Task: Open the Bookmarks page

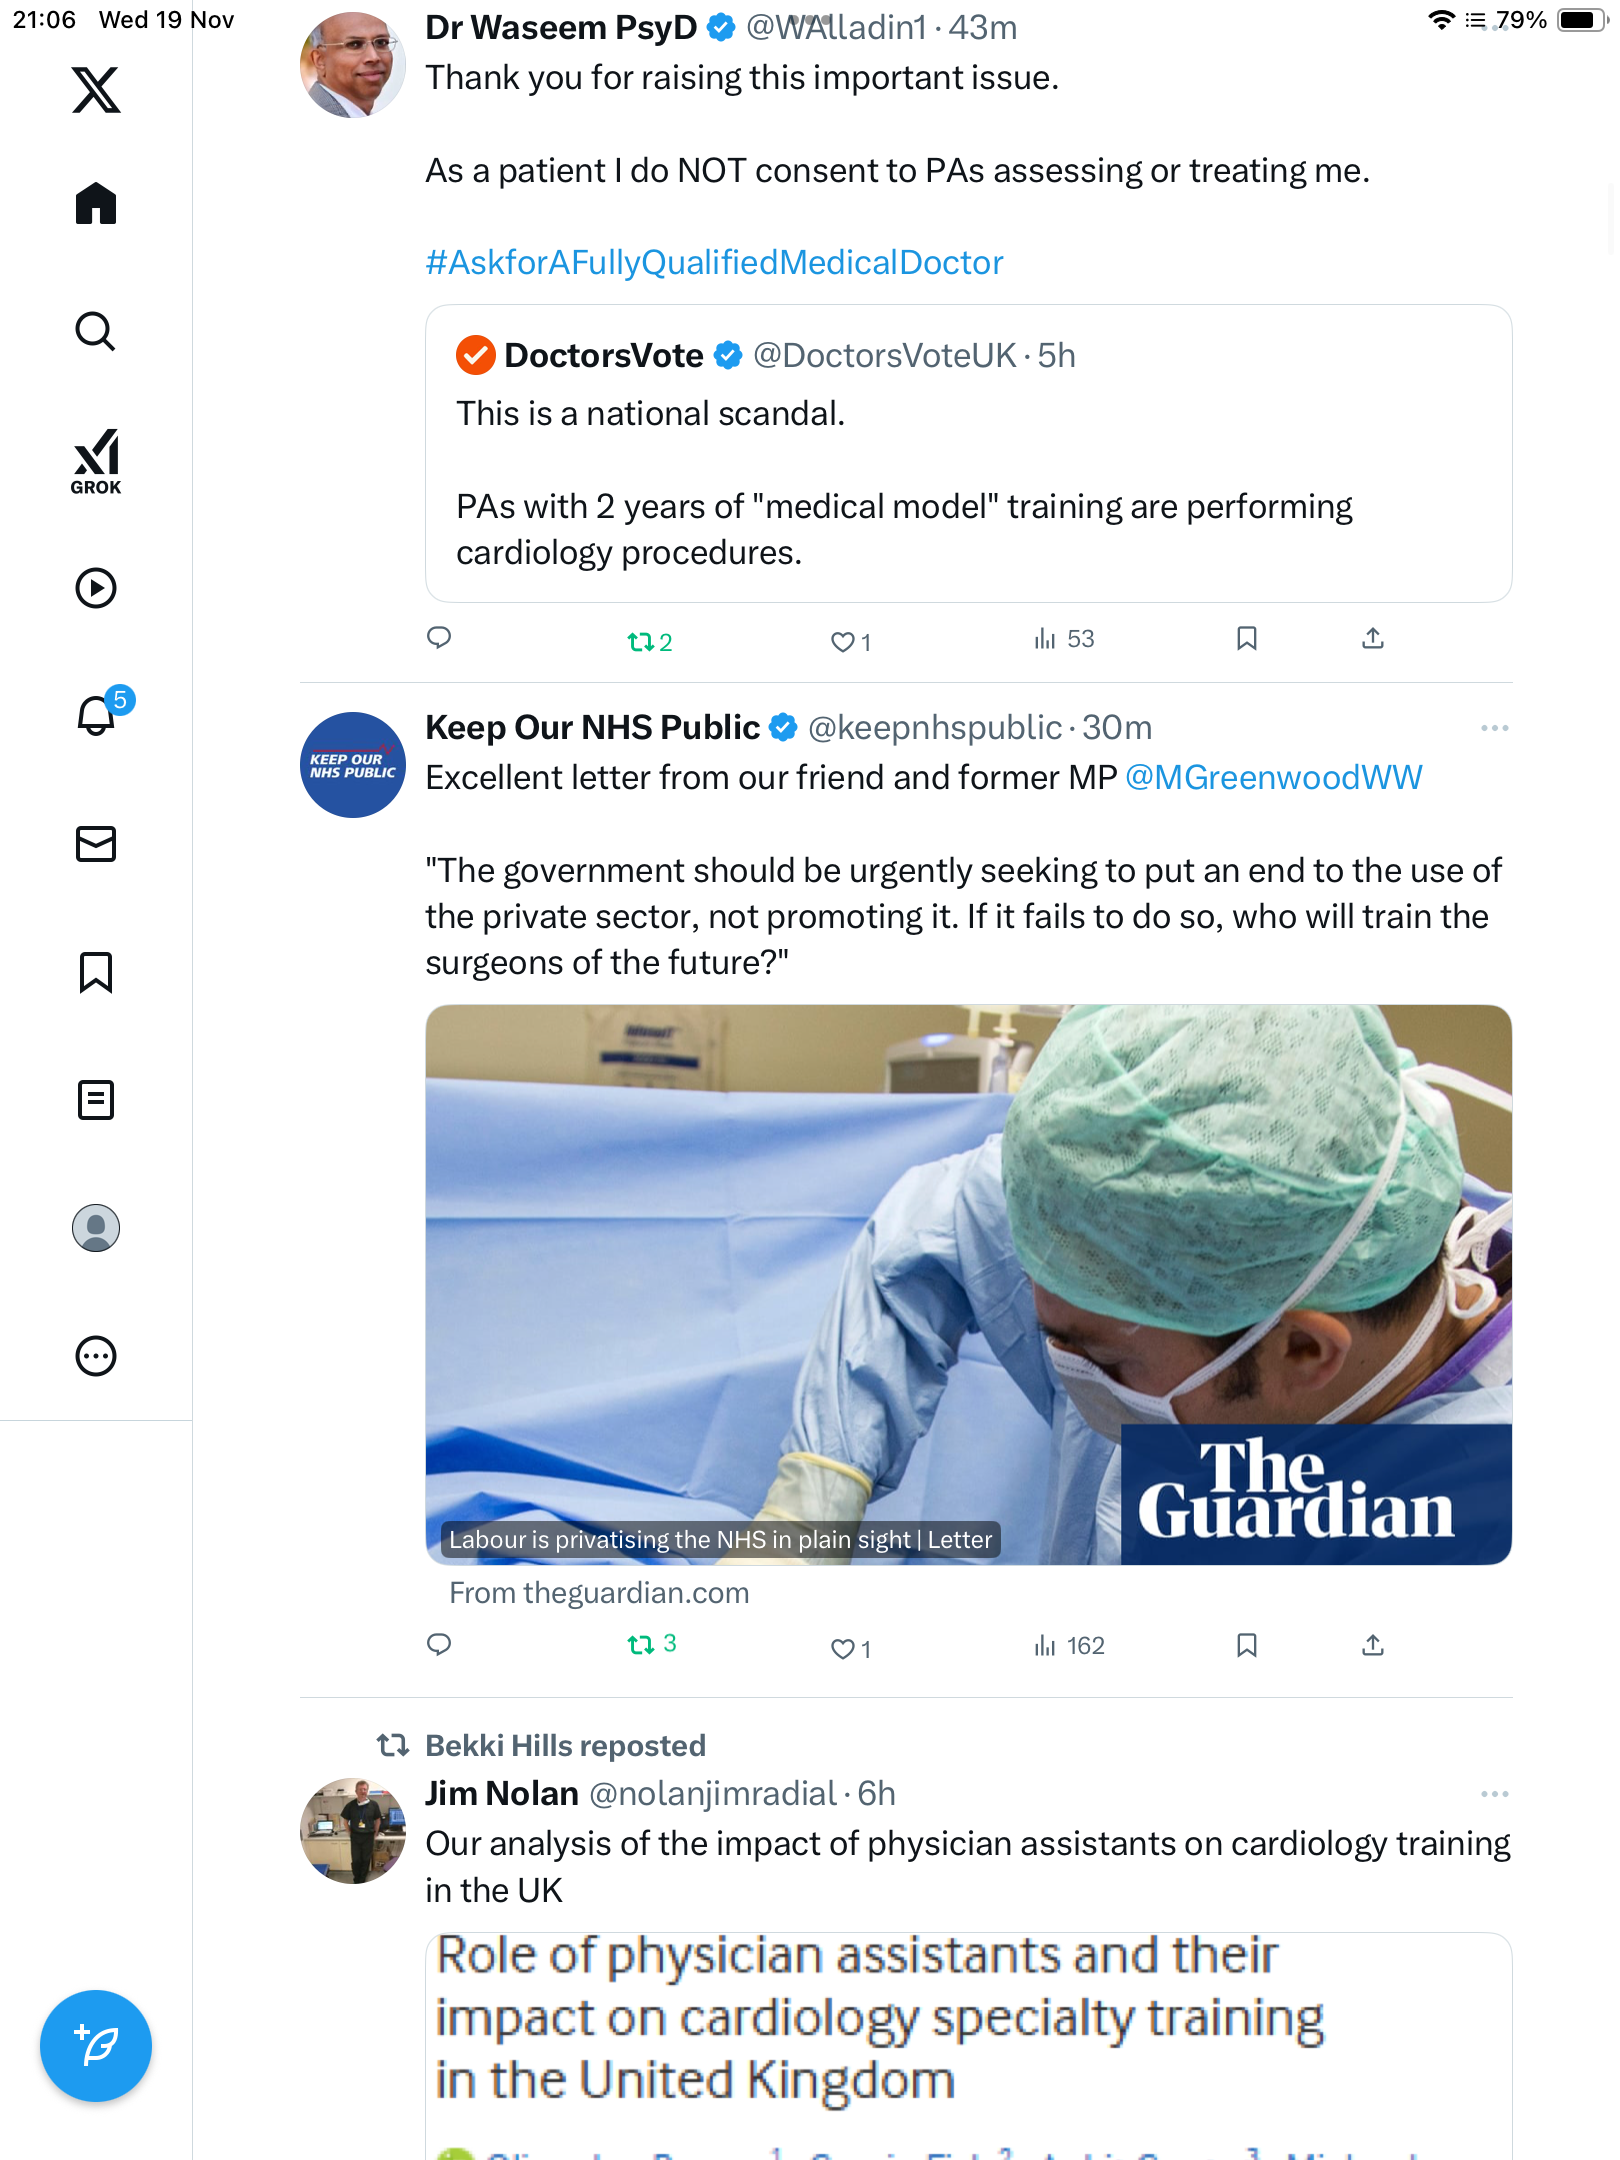Action: tap(96, 972)
